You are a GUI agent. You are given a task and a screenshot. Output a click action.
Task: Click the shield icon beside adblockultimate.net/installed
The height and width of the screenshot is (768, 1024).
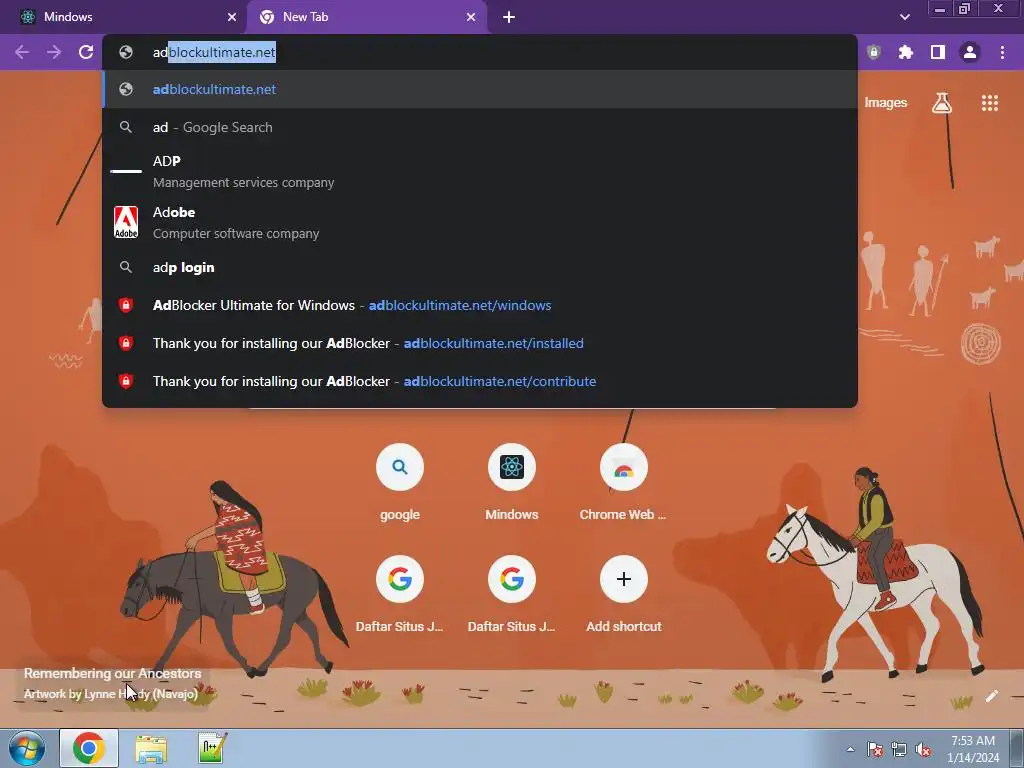(126, 343)
